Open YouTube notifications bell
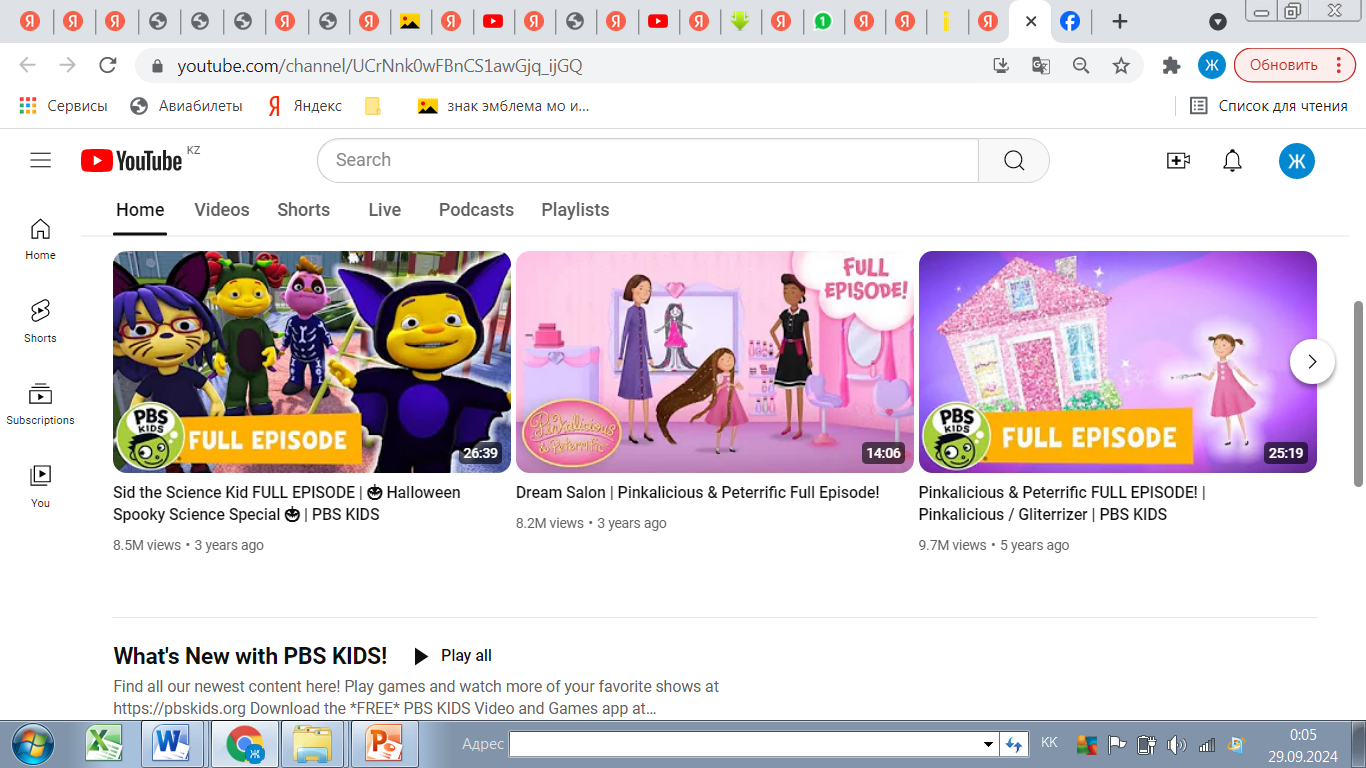Image resolution: width=1366 pixels, height=768 pixels. point(1233,160)
